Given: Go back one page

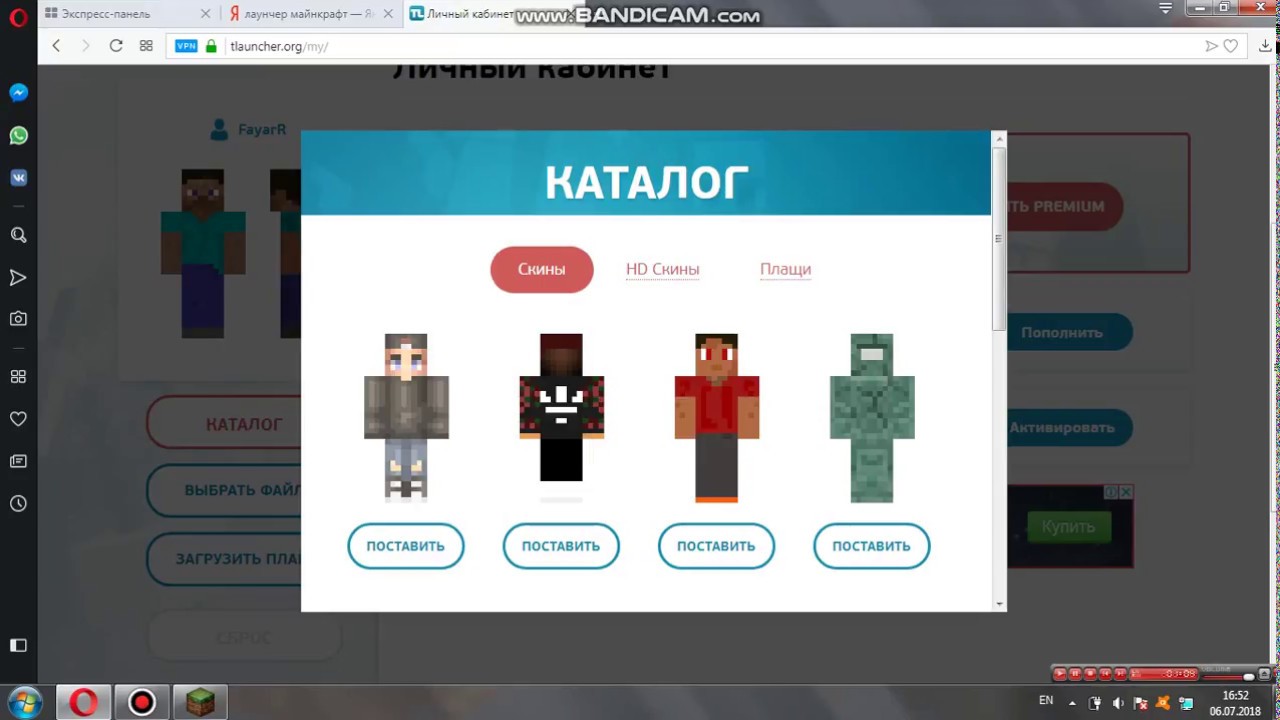Looking at the screenshot, I should click(x=56, y=46).
